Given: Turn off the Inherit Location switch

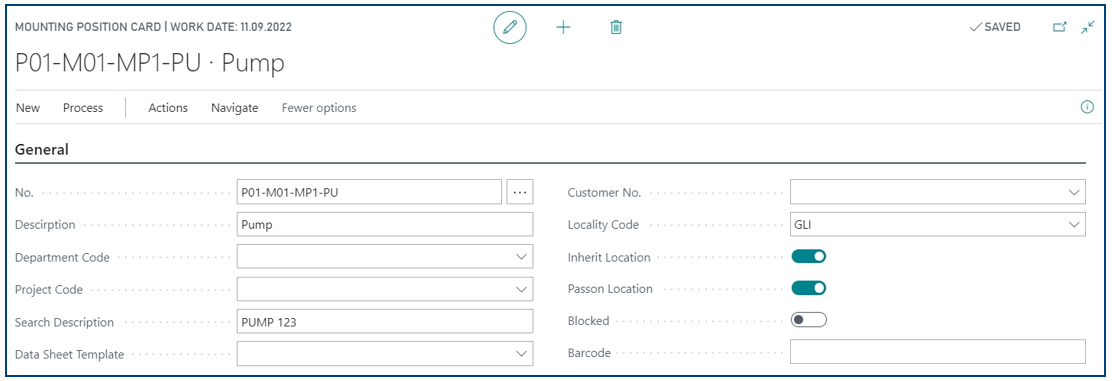Looking at the screenshot, I should [x=808, y=257].
